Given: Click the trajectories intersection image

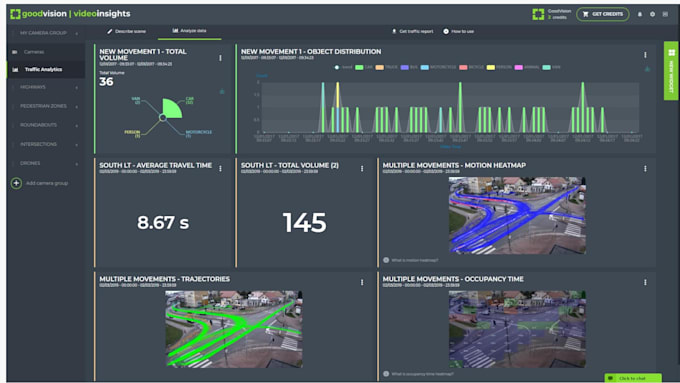Looking at the screenshot, I should (x=234, y=329).
